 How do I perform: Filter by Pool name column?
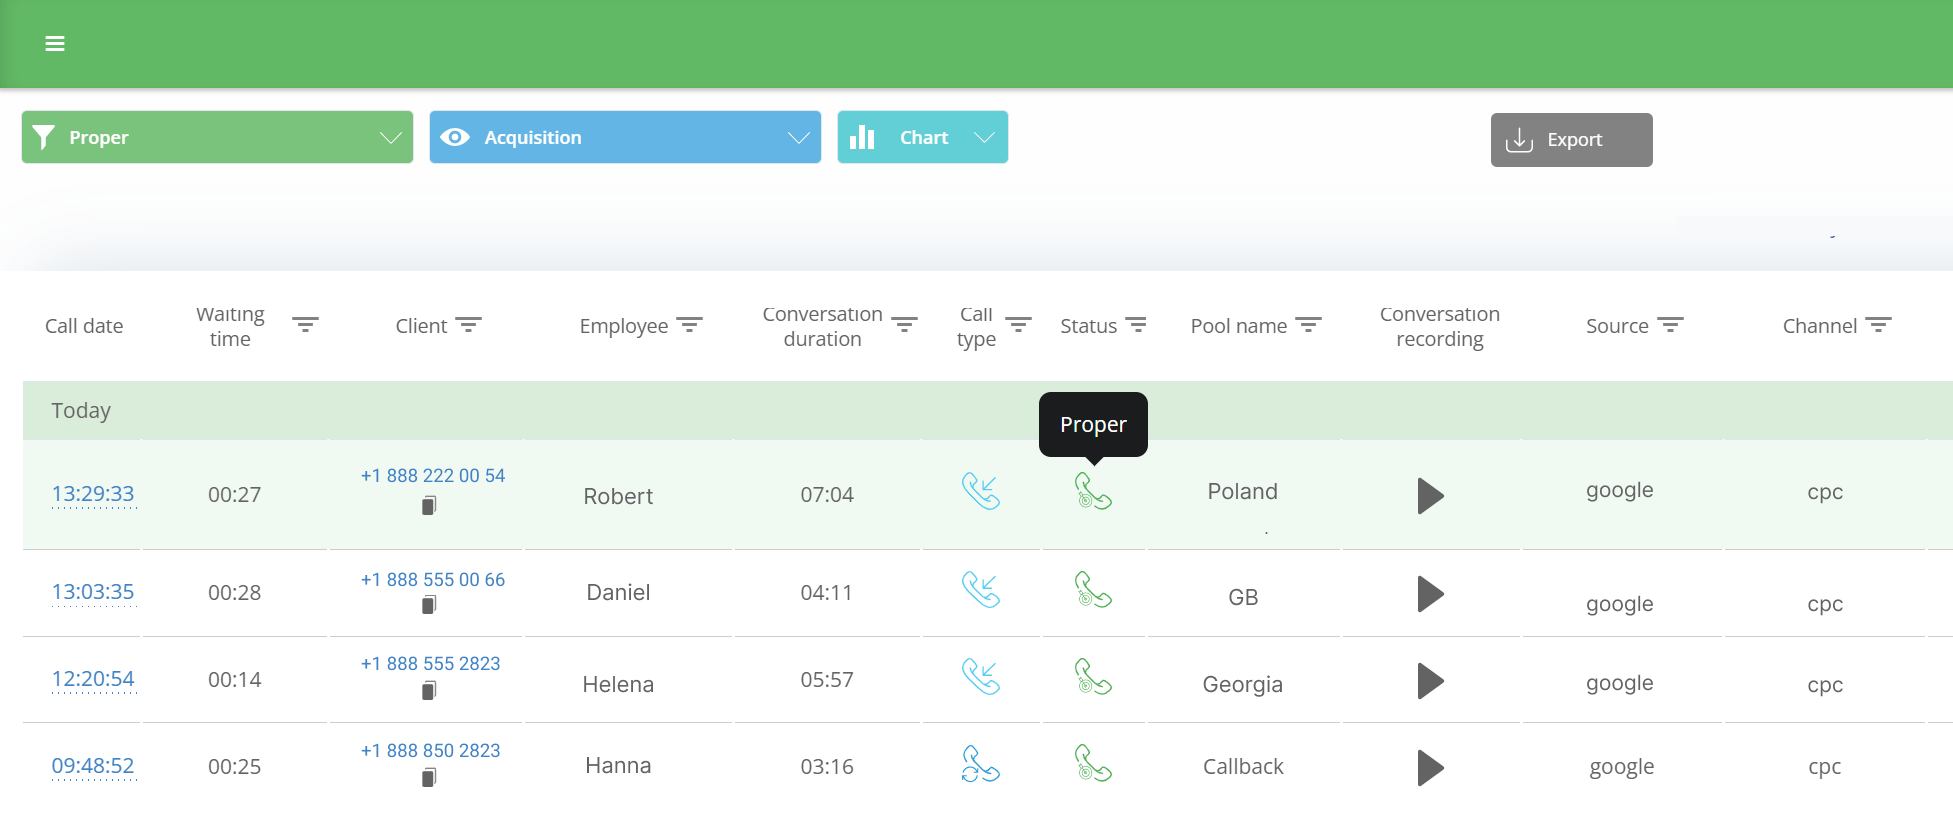(x=1308, y=324)
